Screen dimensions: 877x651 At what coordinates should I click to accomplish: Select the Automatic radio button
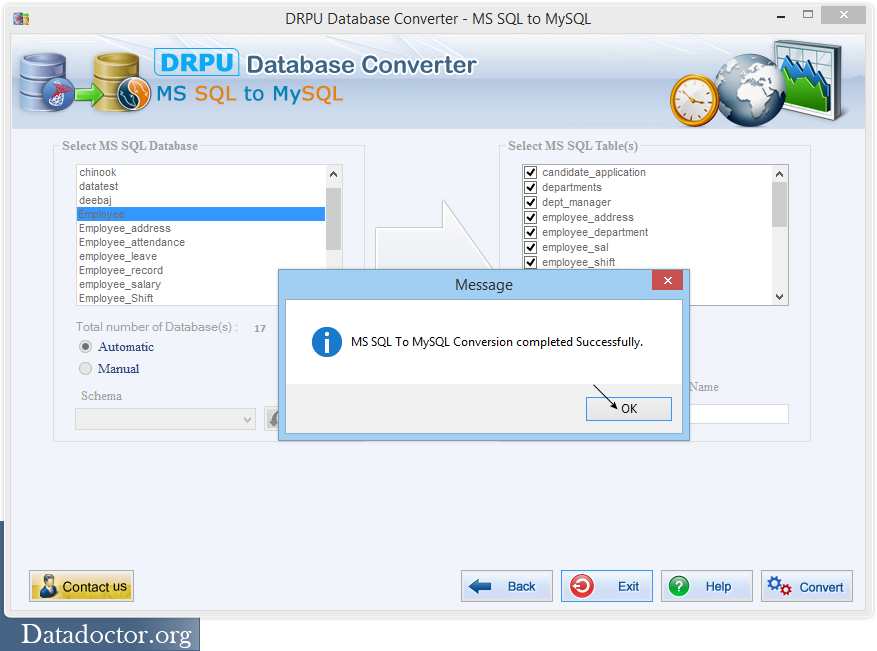[x=85, y=347]
